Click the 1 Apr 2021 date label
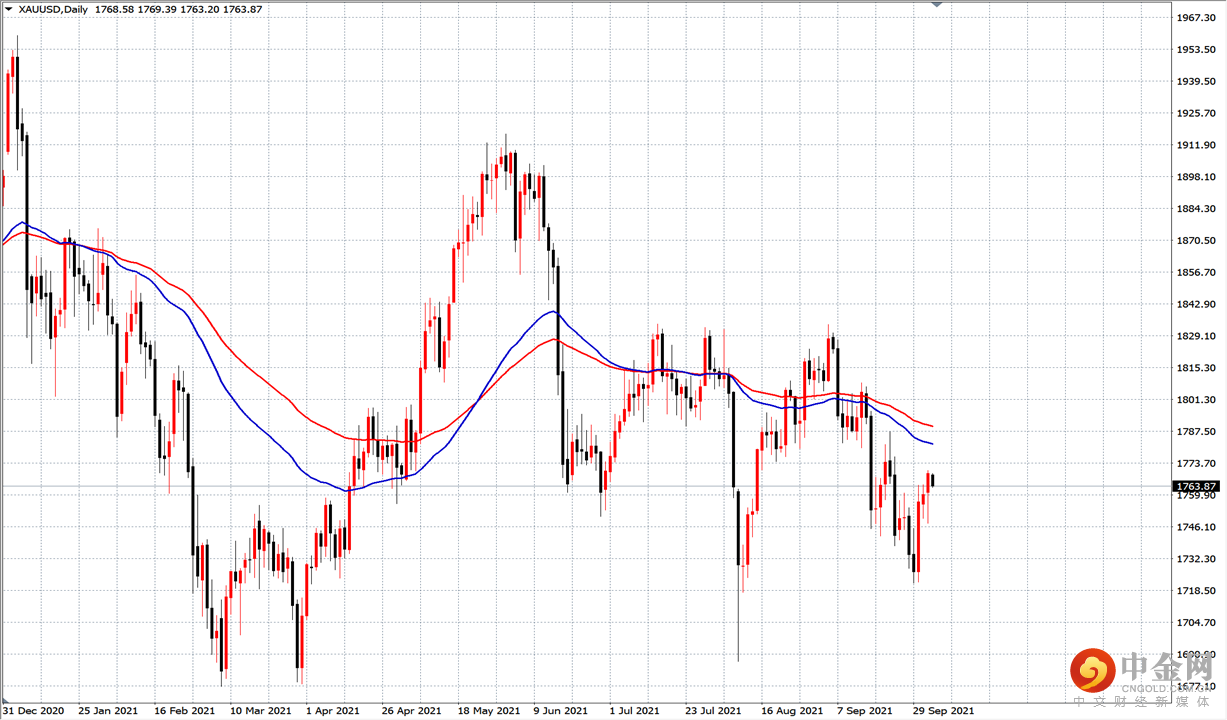The width and height of the screenshot is (1227, 720). pos(333,711)
